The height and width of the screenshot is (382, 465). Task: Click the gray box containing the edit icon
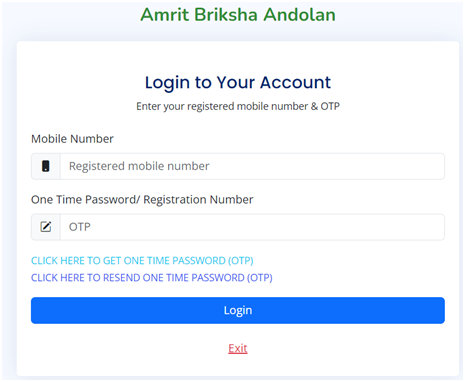[x=46, y=227]
